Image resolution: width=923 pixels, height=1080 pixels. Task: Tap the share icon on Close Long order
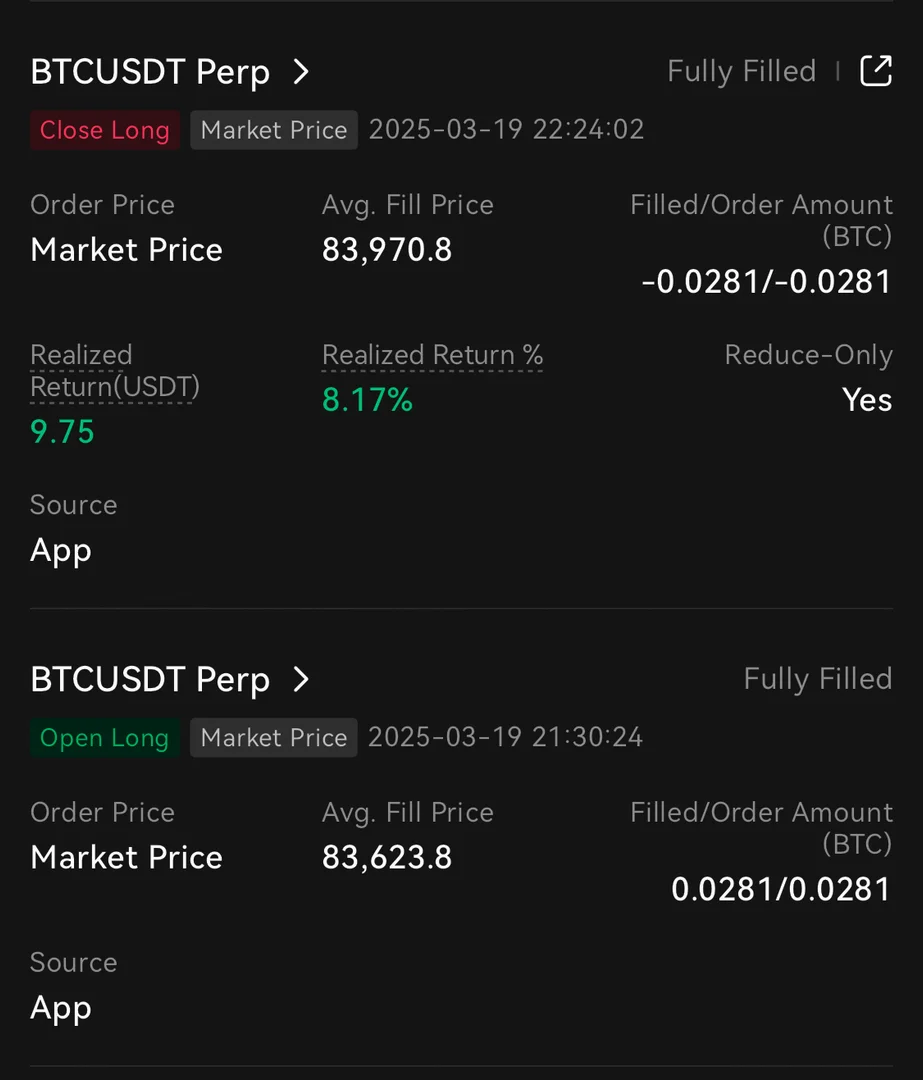pos(875,71)
